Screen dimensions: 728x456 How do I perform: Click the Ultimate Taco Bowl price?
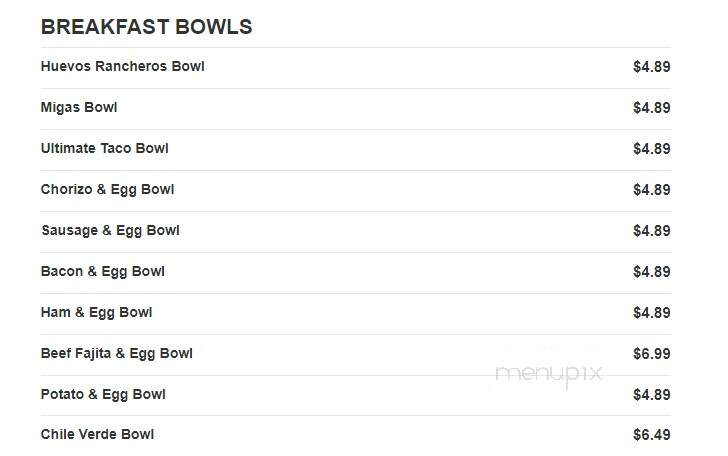click(x=652, y=149)
